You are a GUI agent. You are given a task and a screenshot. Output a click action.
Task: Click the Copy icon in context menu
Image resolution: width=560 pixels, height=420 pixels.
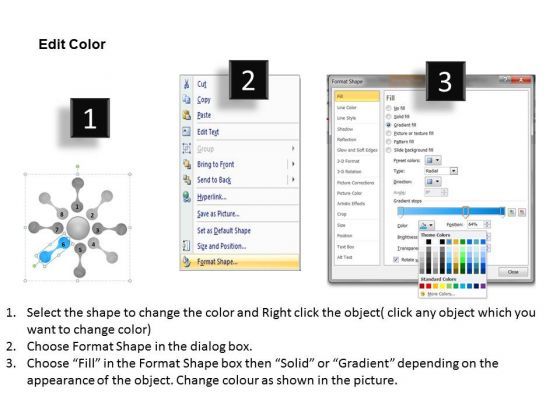coord(186,99)
